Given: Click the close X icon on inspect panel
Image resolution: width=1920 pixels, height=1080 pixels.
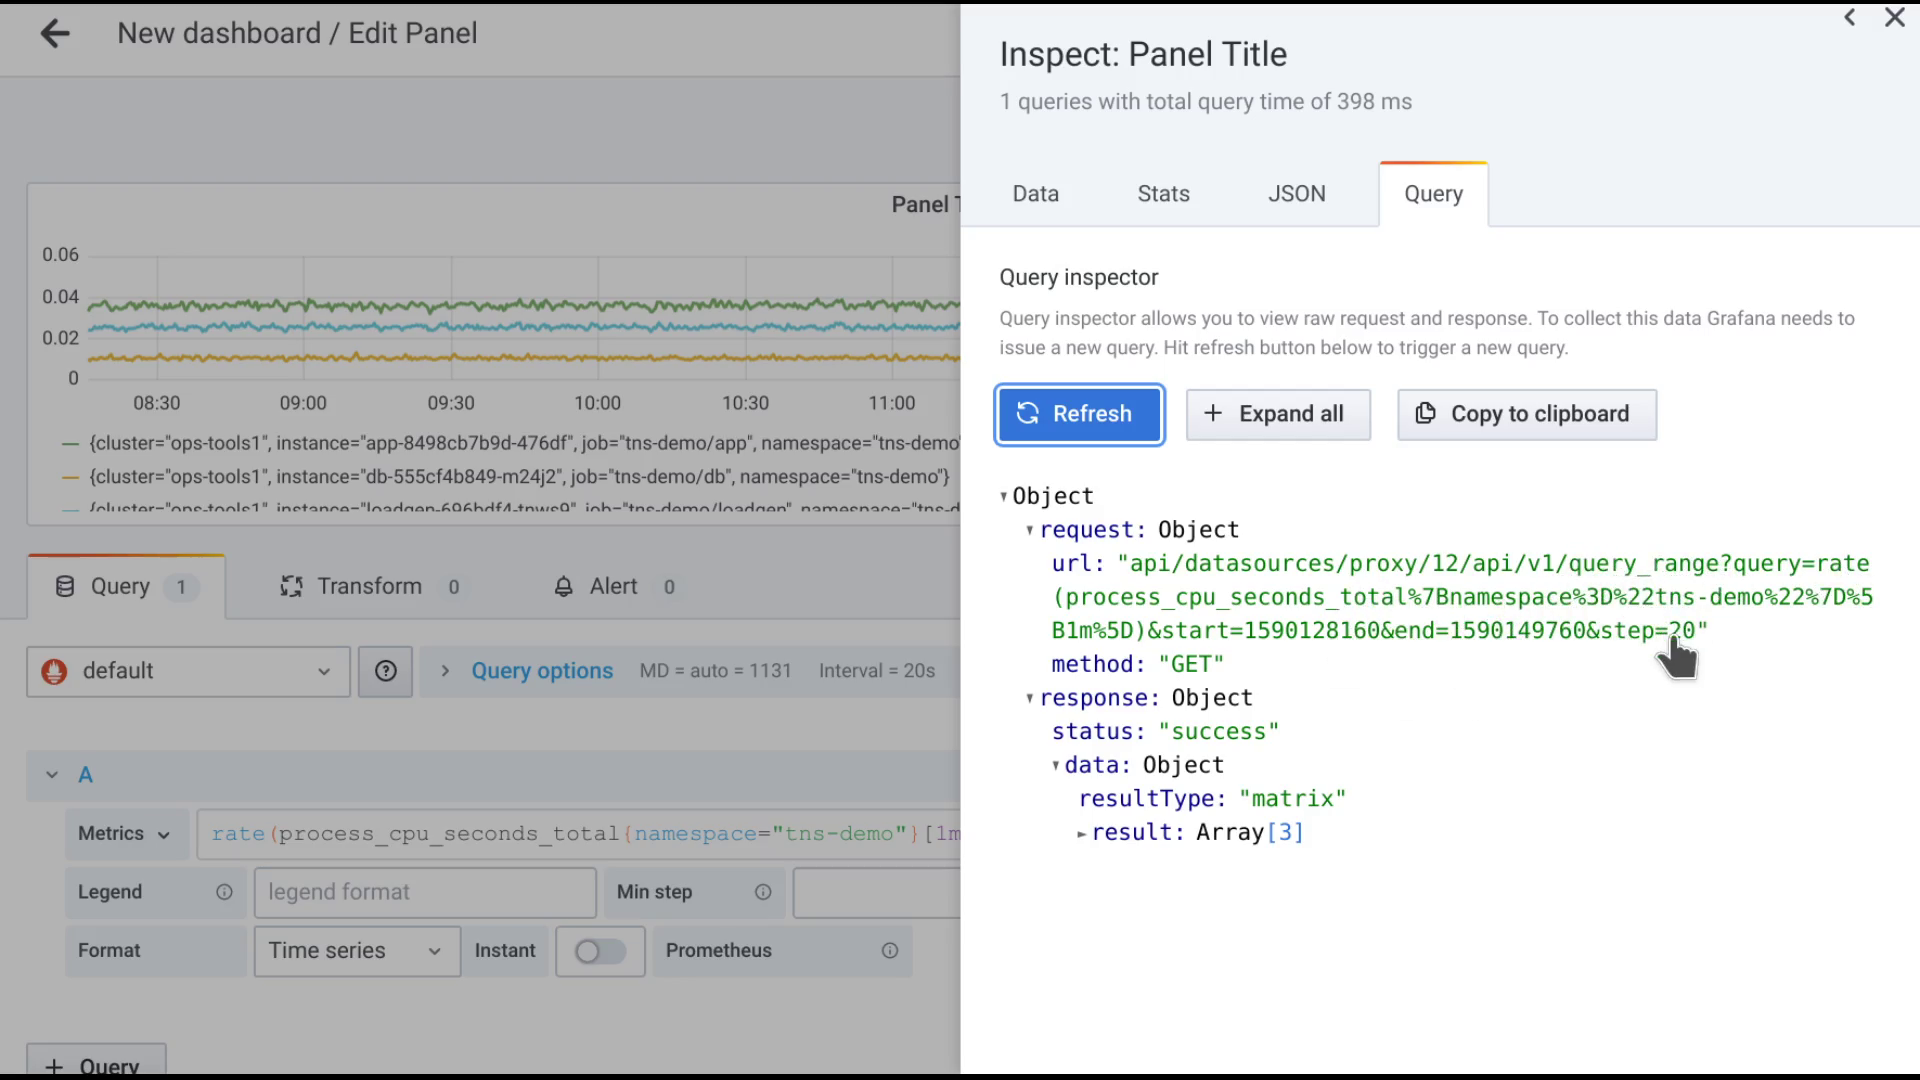Looking at the screenshot, I should pos(1895,17).
